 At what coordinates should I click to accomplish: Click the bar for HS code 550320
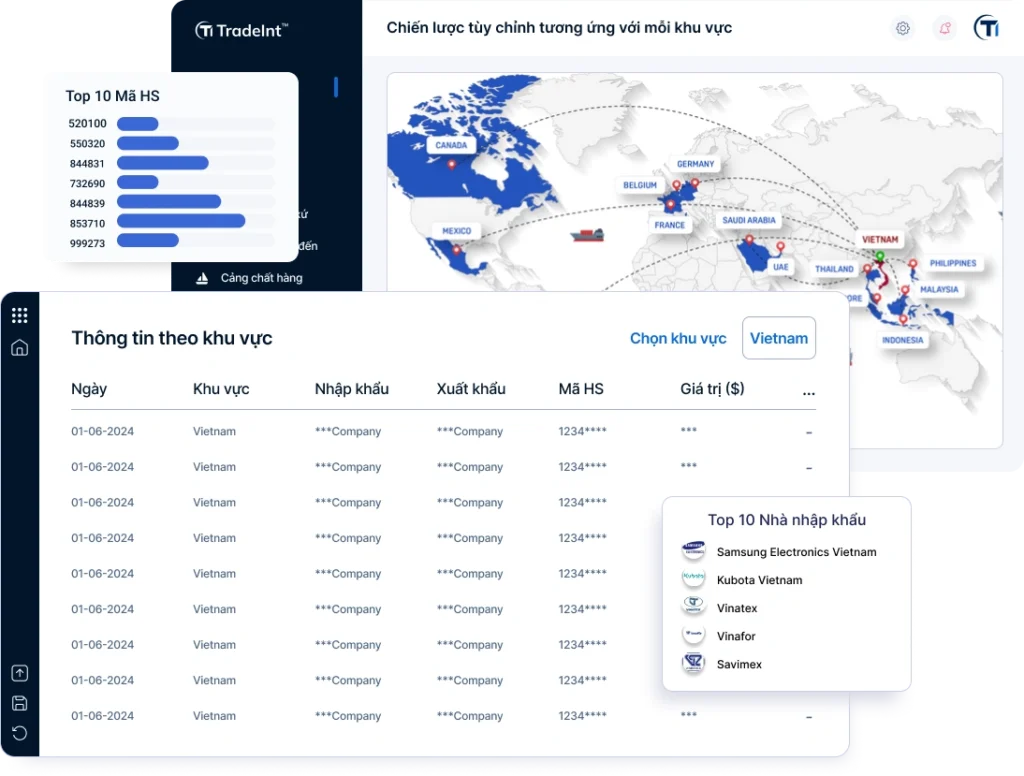pyautogui.click(x=148, y=144)
